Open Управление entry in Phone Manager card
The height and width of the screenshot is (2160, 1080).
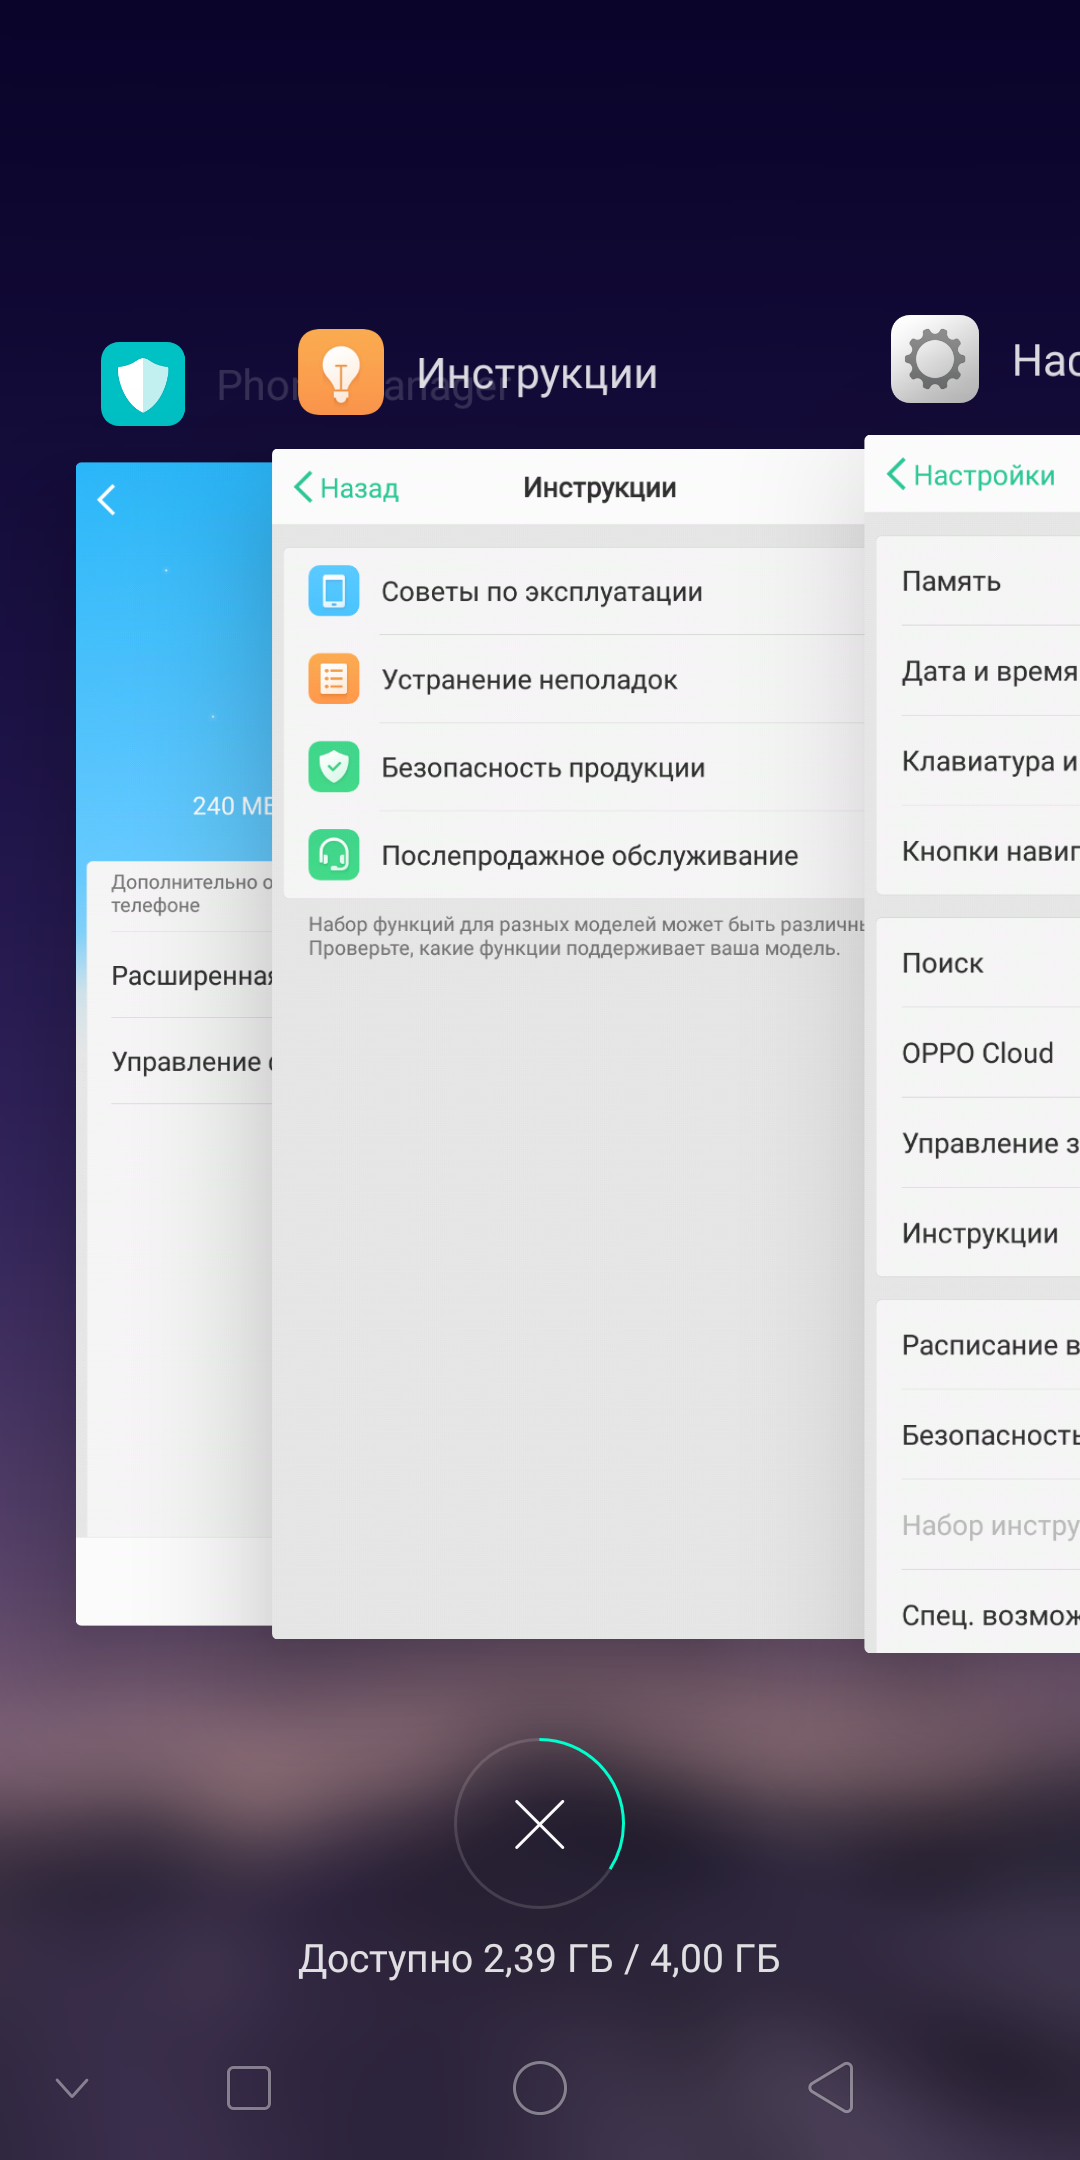click(180, 1061)
